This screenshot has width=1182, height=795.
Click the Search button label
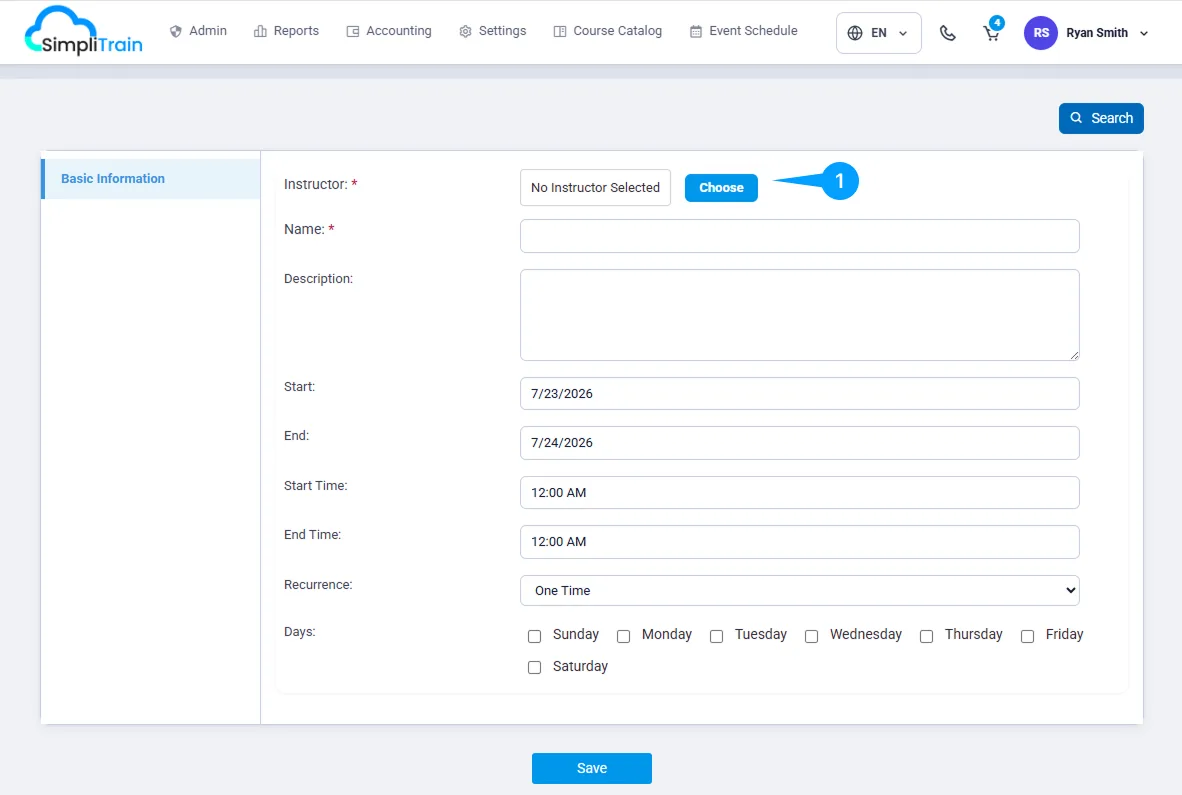tap(1112, 118)
